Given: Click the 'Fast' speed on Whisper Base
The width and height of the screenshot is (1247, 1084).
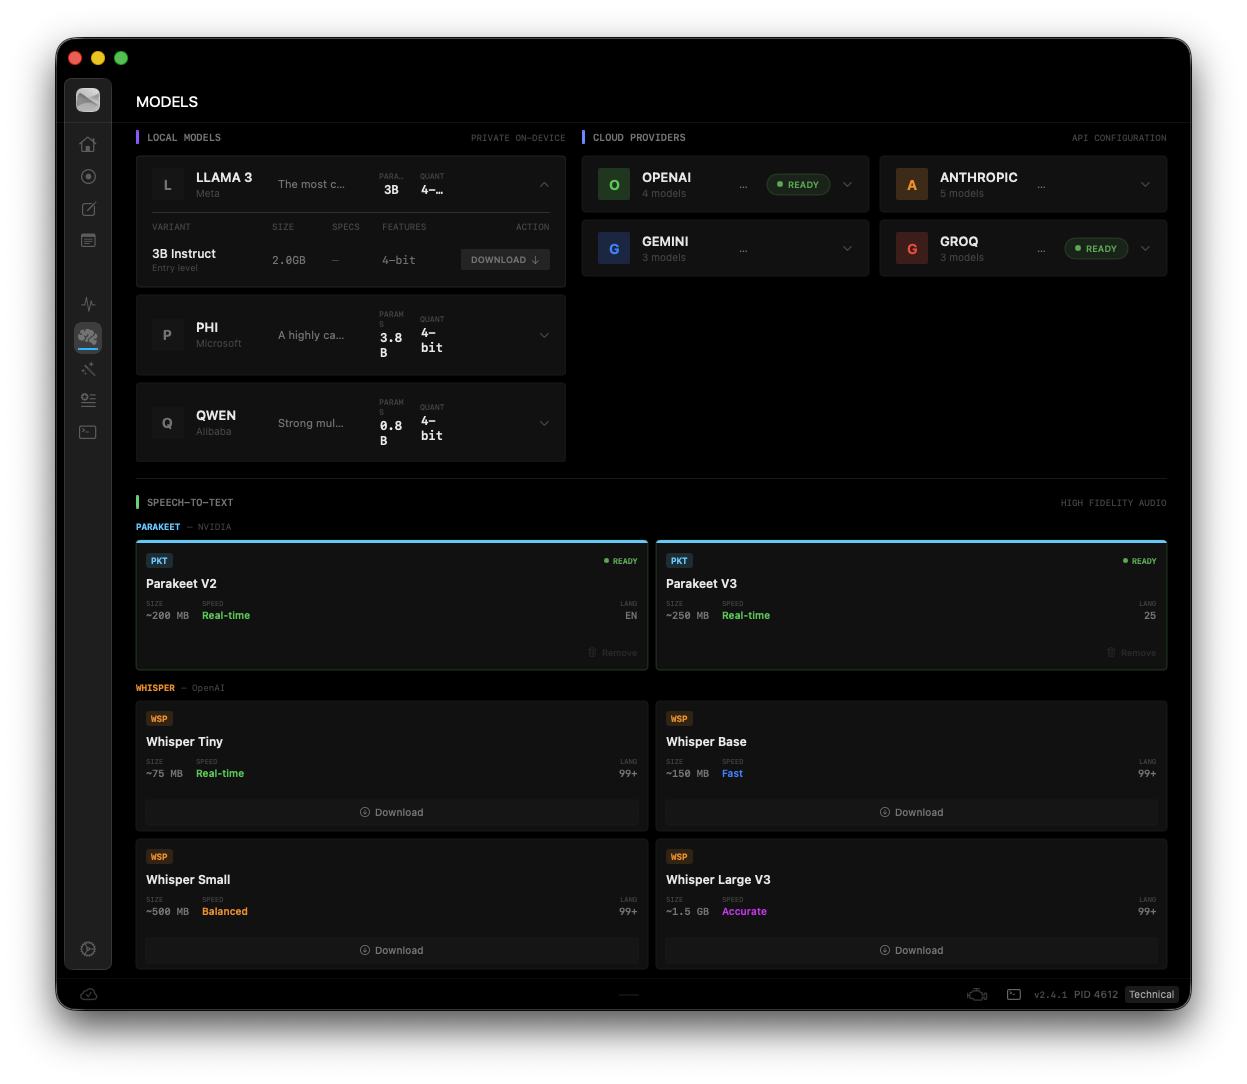Looking at the screenshot, I should coord(732,774).
